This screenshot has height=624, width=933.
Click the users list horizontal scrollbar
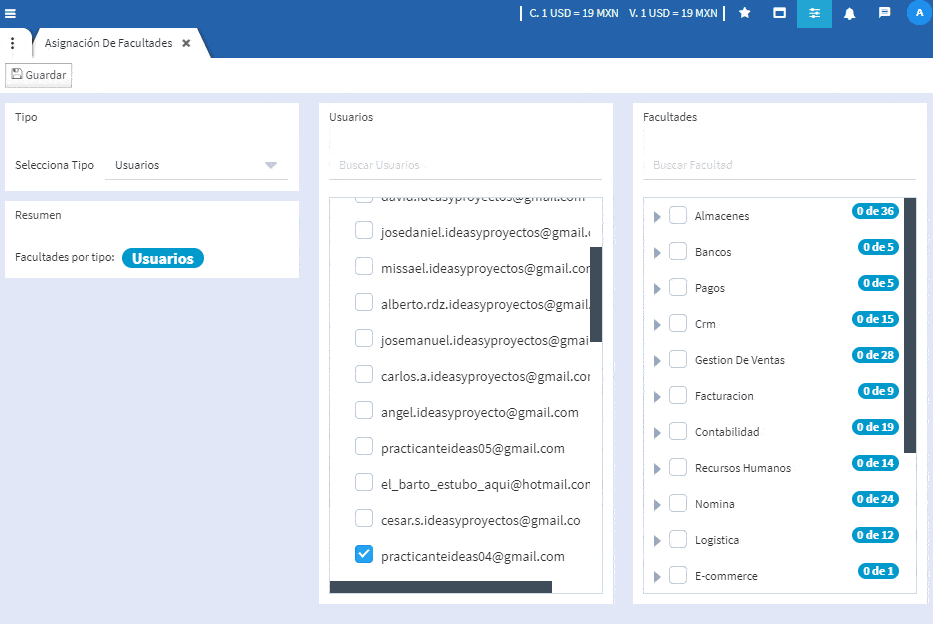[440, 587]
